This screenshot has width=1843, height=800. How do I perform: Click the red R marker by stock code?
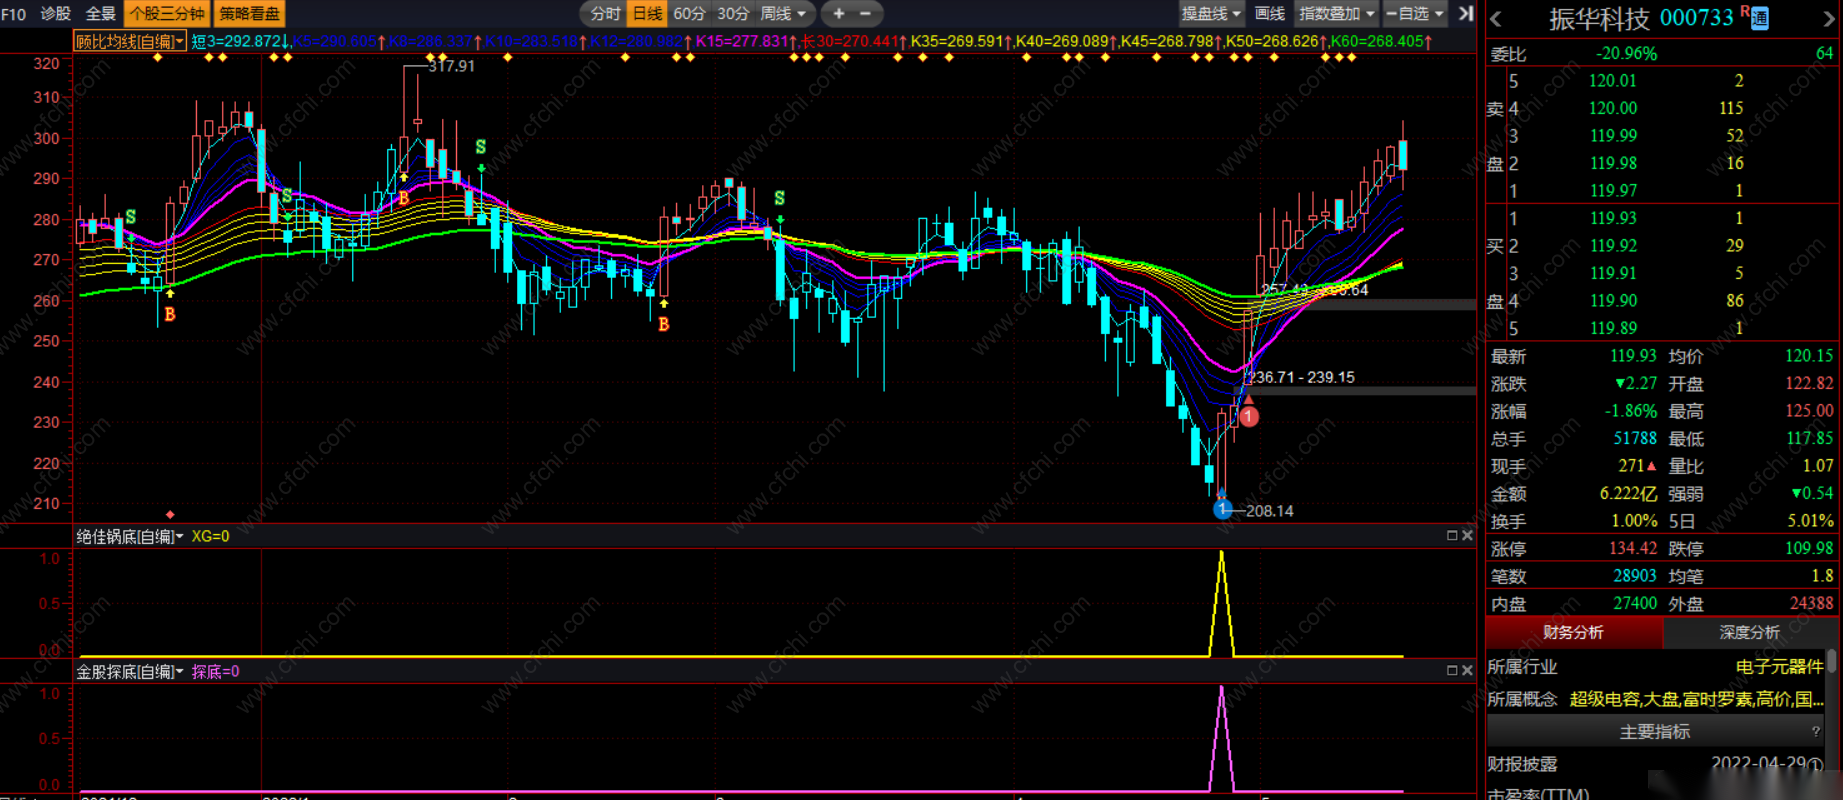[1745, 11]
